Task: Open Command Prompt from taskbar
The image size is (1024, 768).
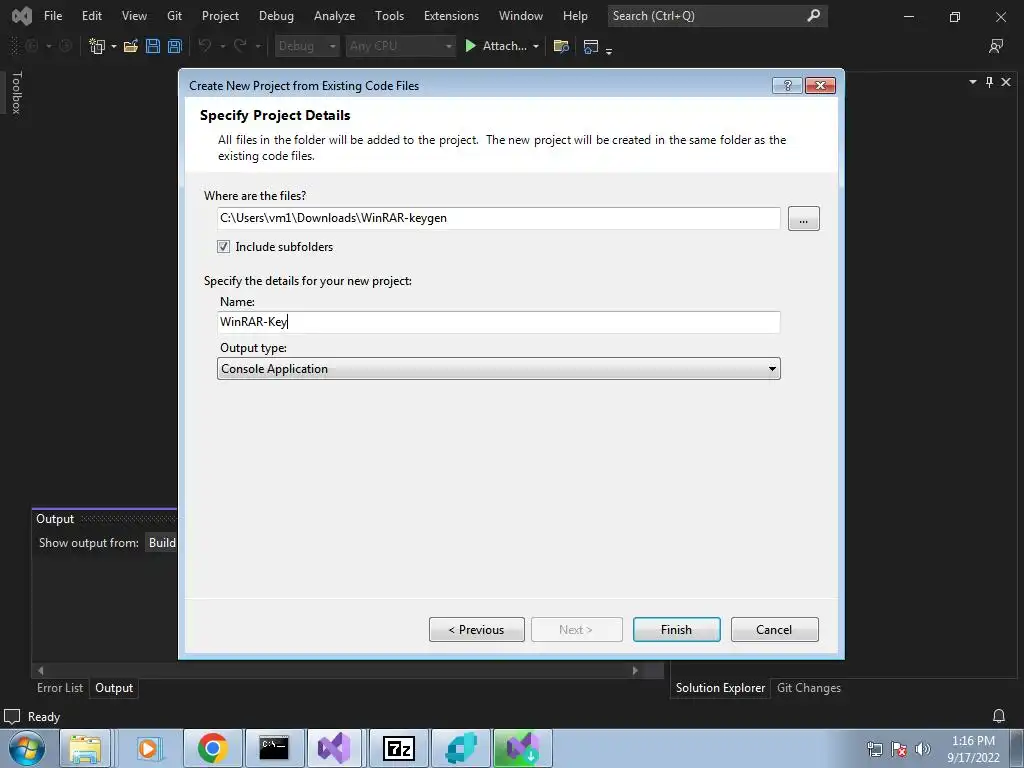Action: pos(274,748)
